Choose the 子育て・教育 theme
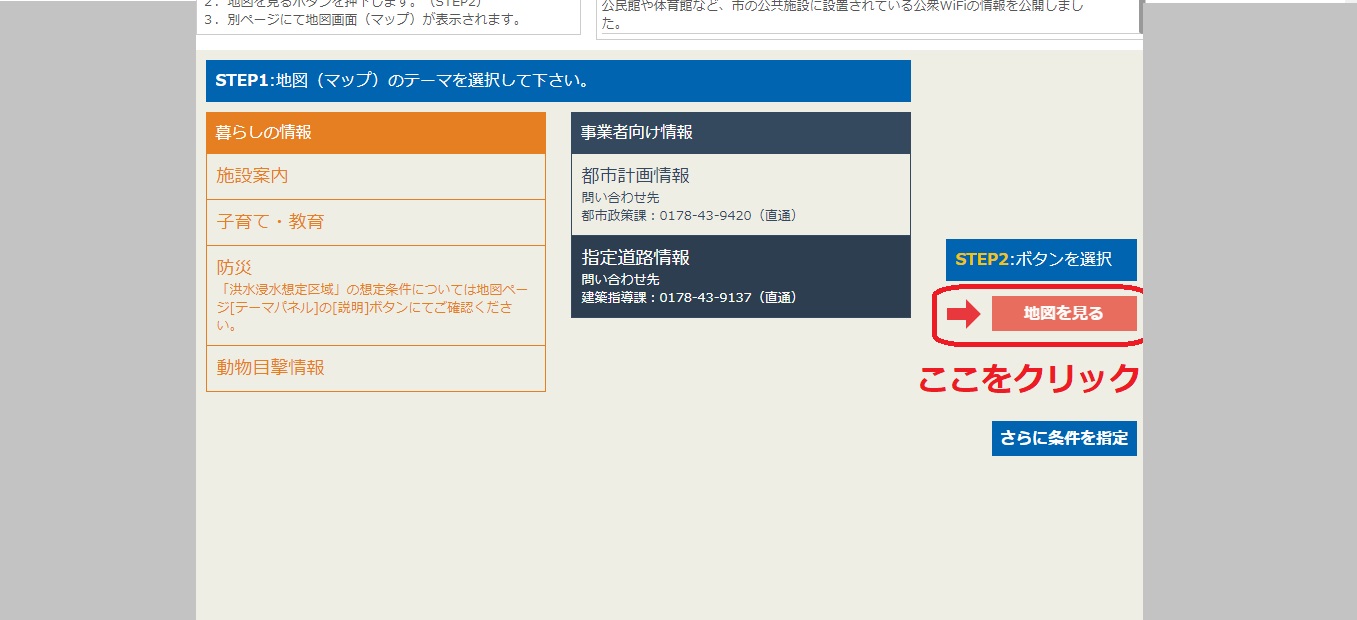Image resolution: width=1357 pixels, height=620 pixels. (x=270, y=222)
